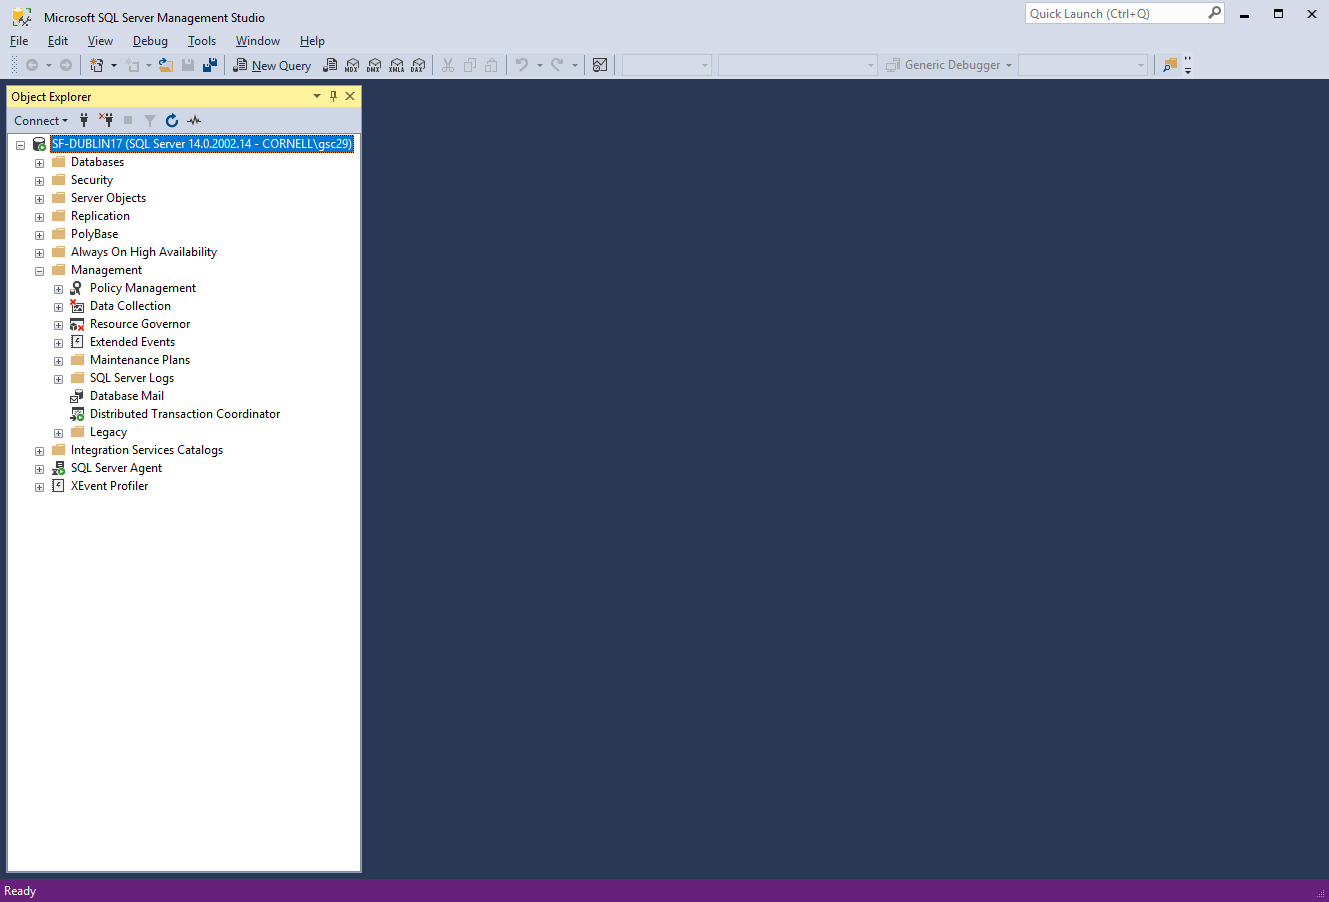This screenshot has width=1329, height=902.
Task: Select the Resource Governor item
Action: (140, 324)
